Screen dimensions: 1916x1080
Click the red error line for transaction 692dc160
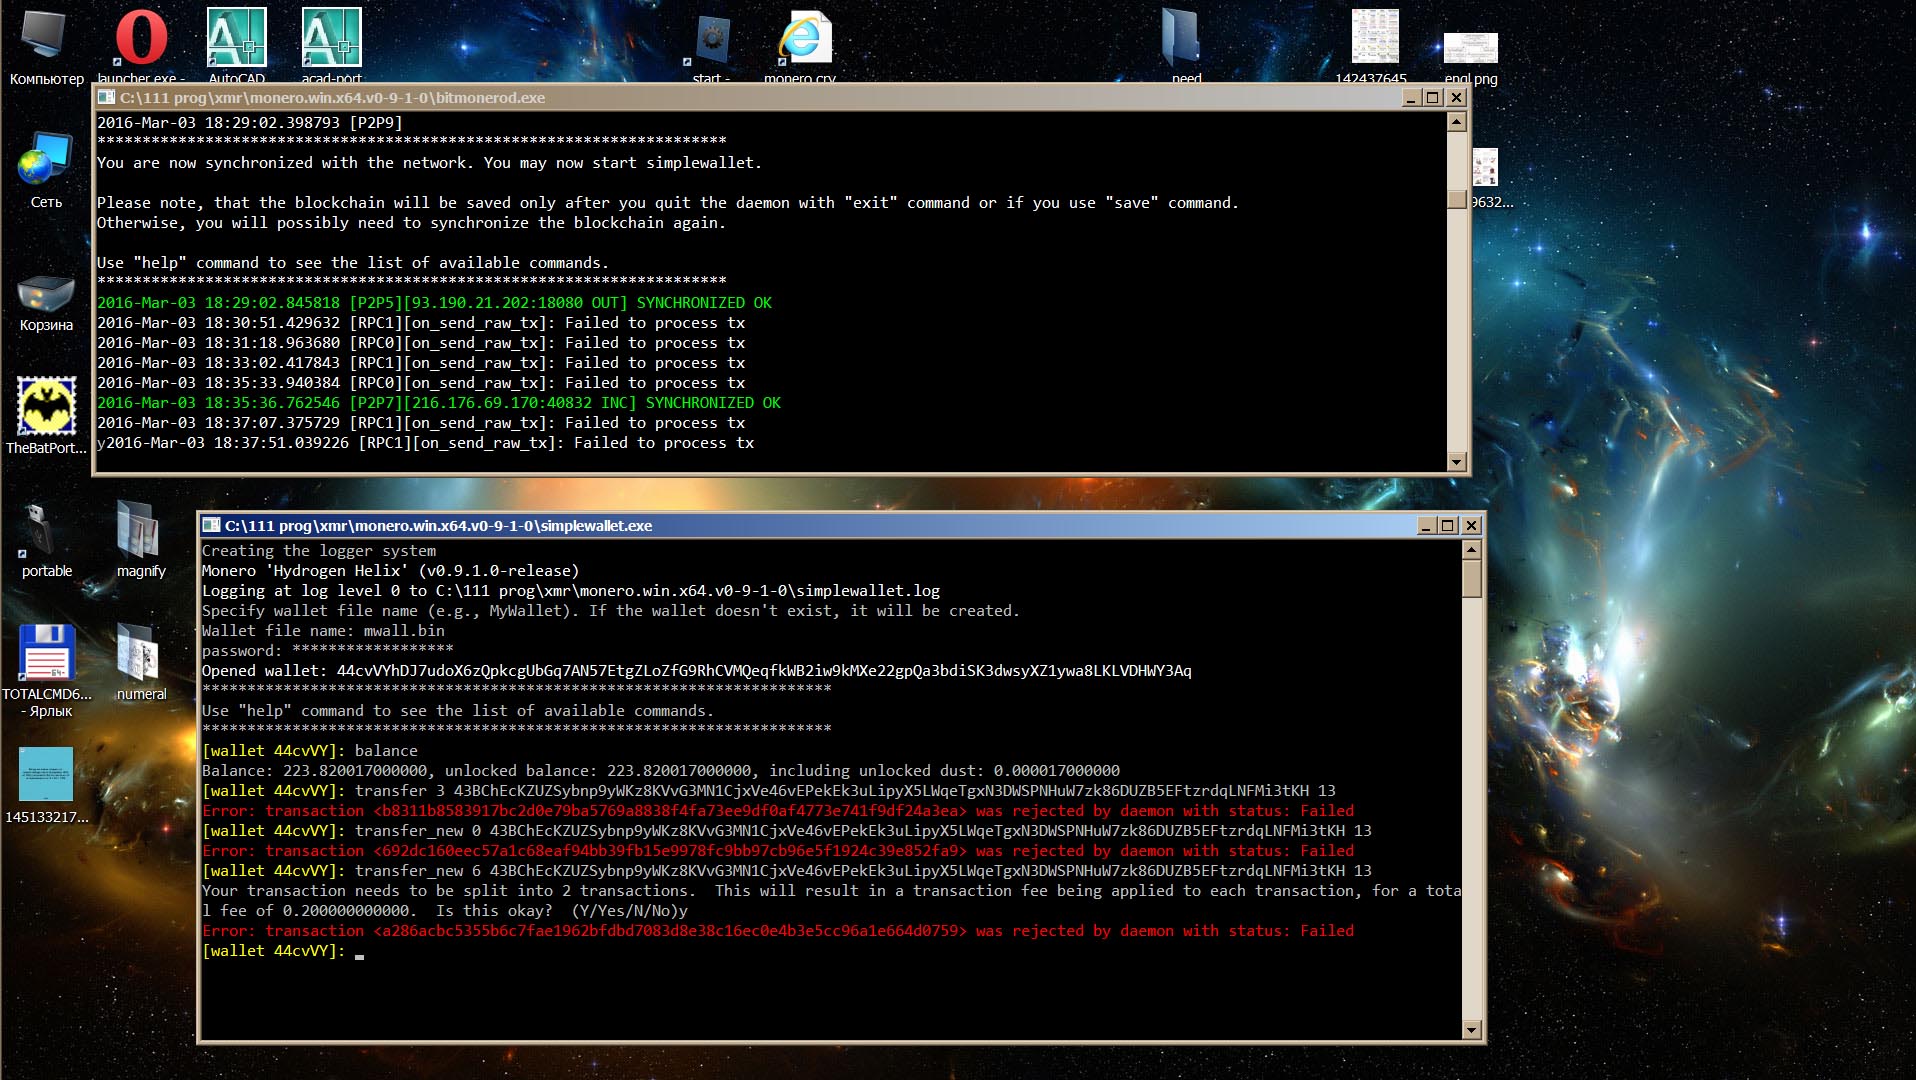tap(778, 851)
